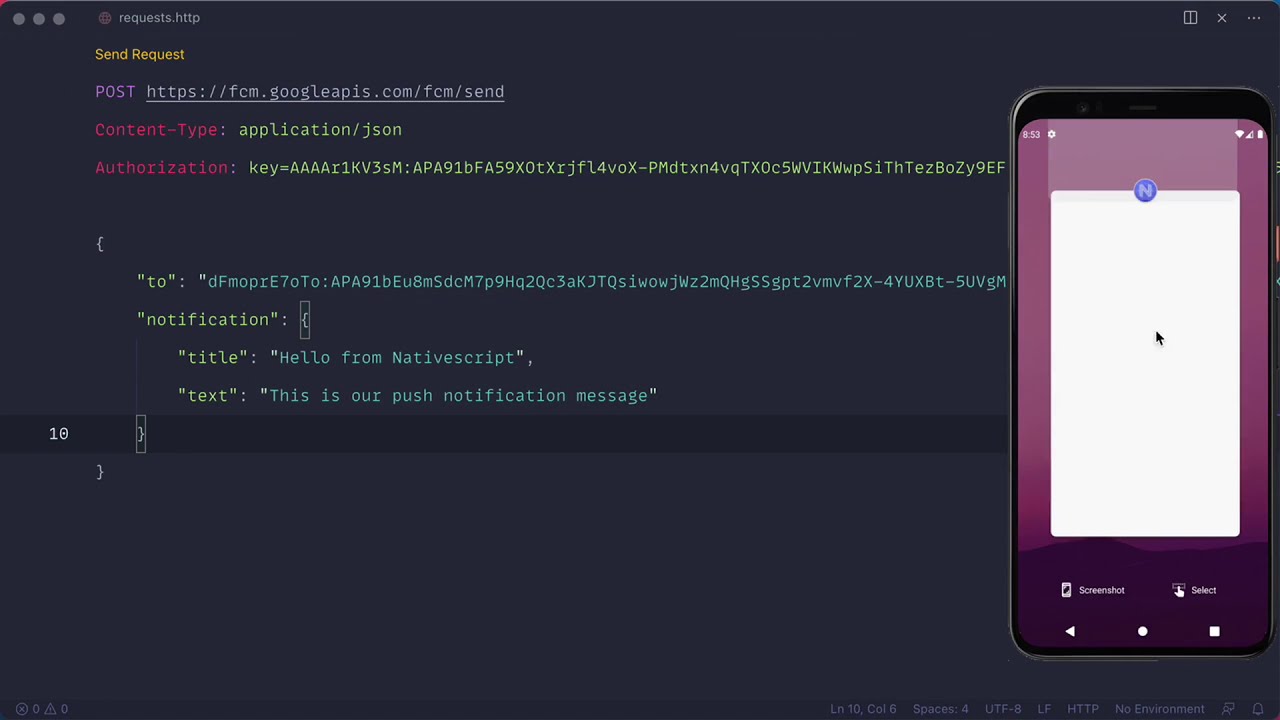1280x720 pixels.
Task: Switch the No Environment selector
Action: 1159,709
